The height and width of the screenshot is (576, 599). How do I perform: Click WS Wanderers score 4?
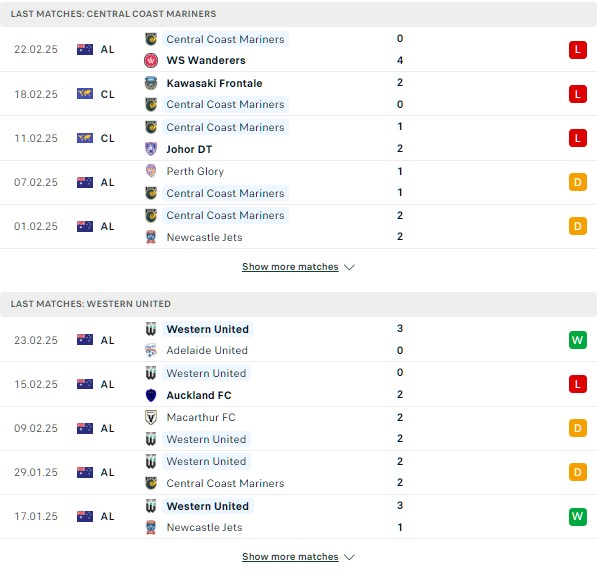400,60
